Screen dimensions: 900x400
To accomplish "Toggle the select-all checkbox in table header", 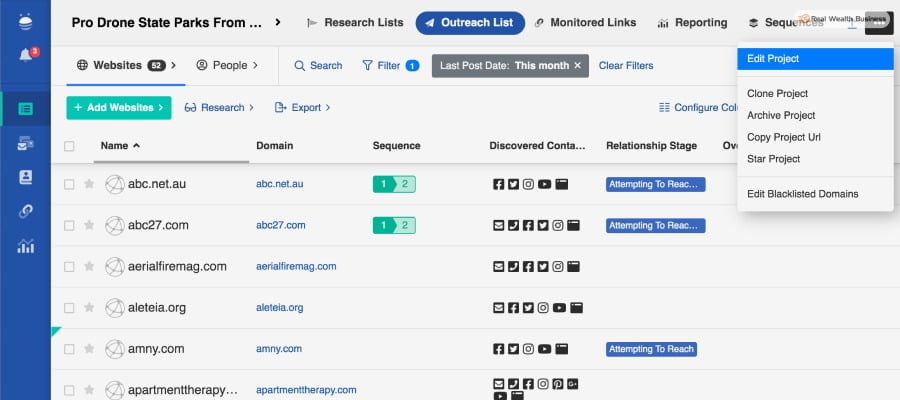I will [x=69, y=146].
